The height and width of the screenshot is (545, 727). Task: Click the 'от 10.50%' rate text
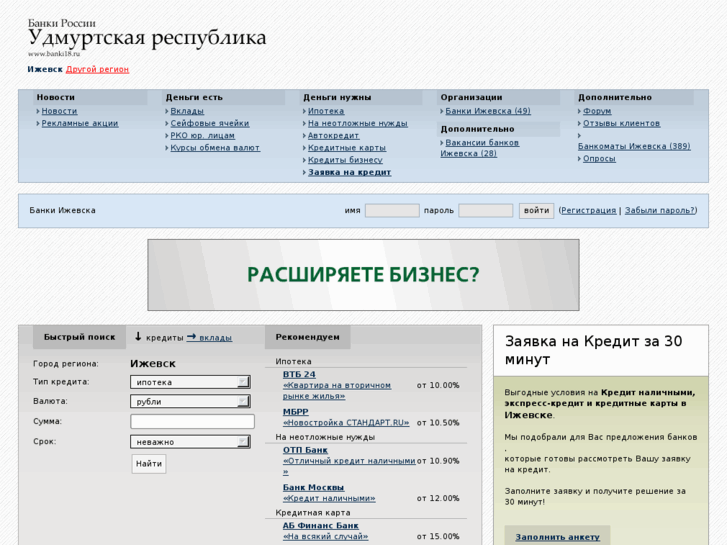point(438,423)
